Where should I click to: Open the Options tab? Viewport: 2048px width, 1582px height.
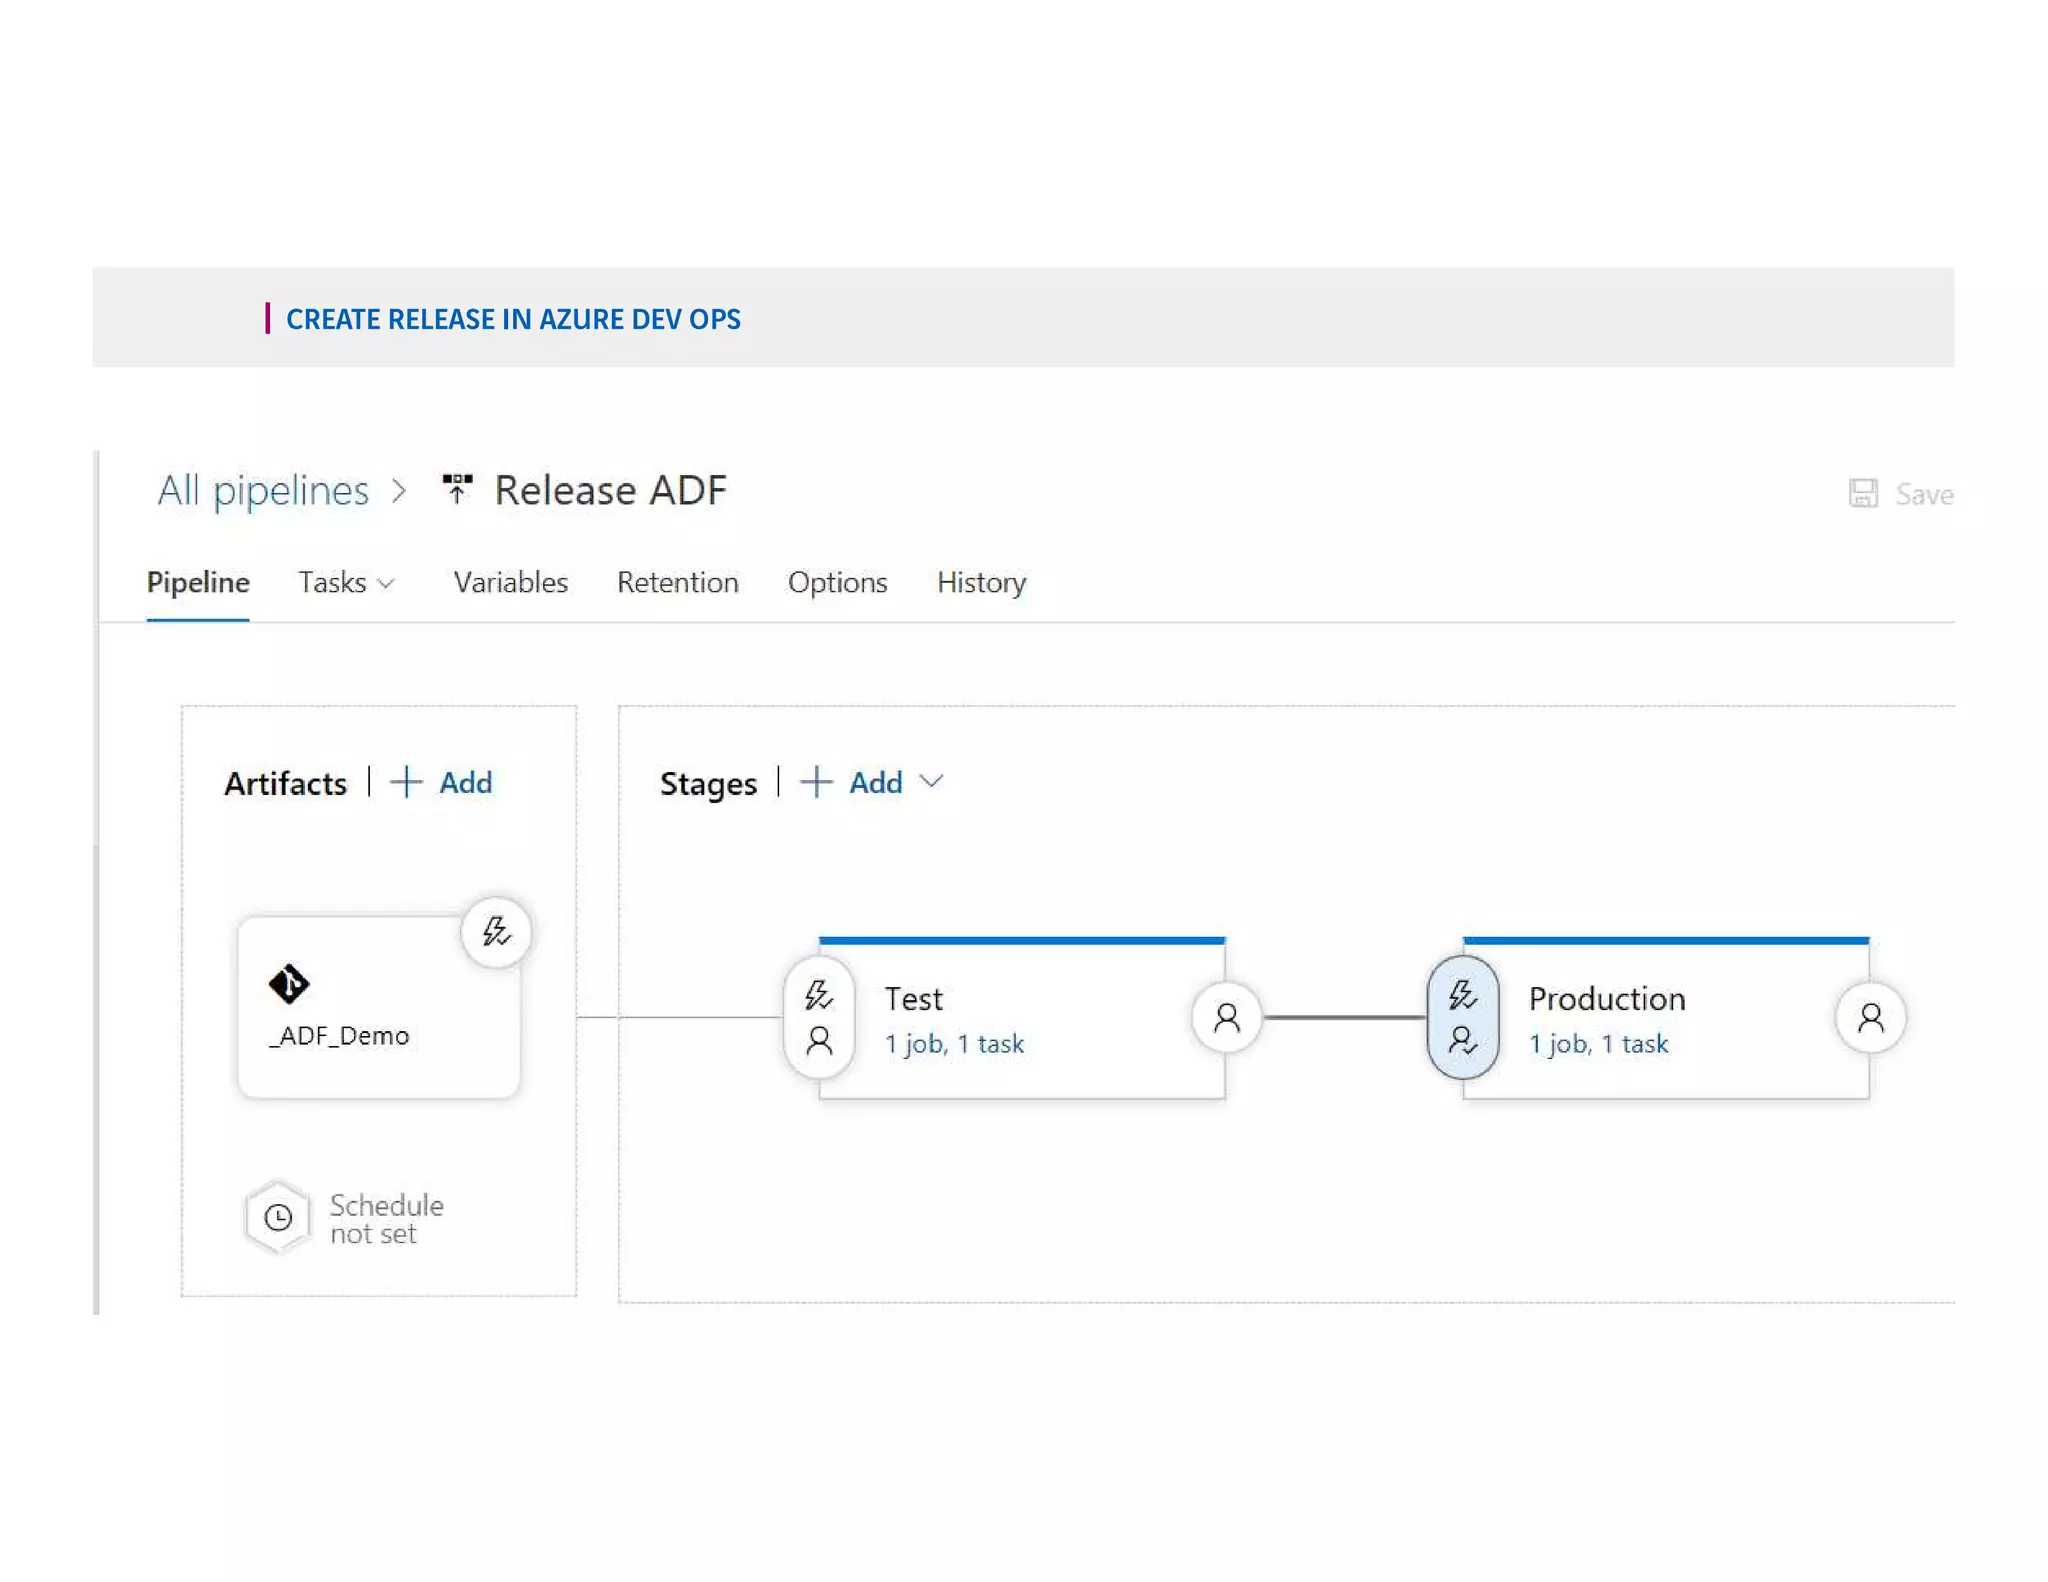[x=837, y=582]
